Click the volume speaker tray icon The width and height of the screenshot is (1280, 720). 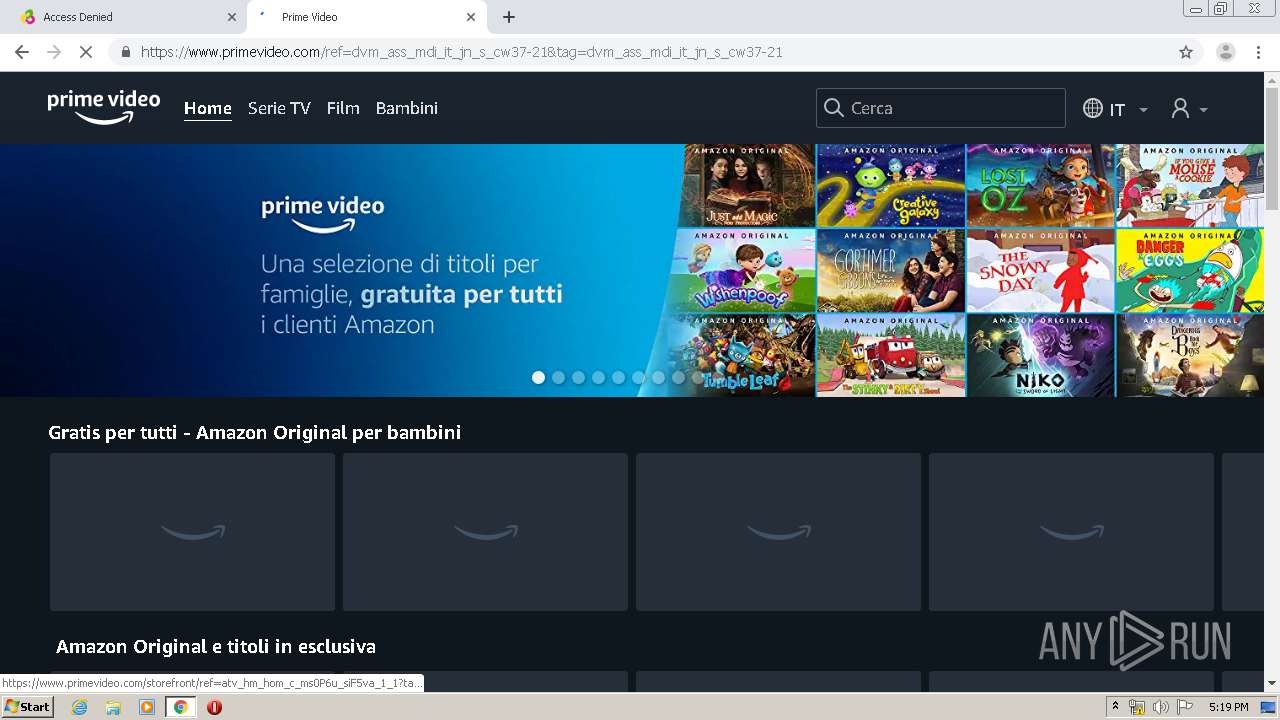coord(1161,707)
